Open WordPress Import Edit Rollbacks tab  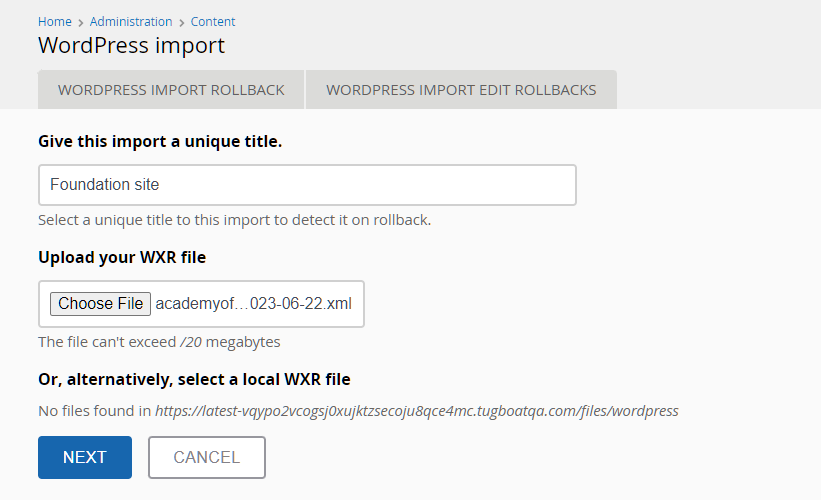(x=461, y=90)
